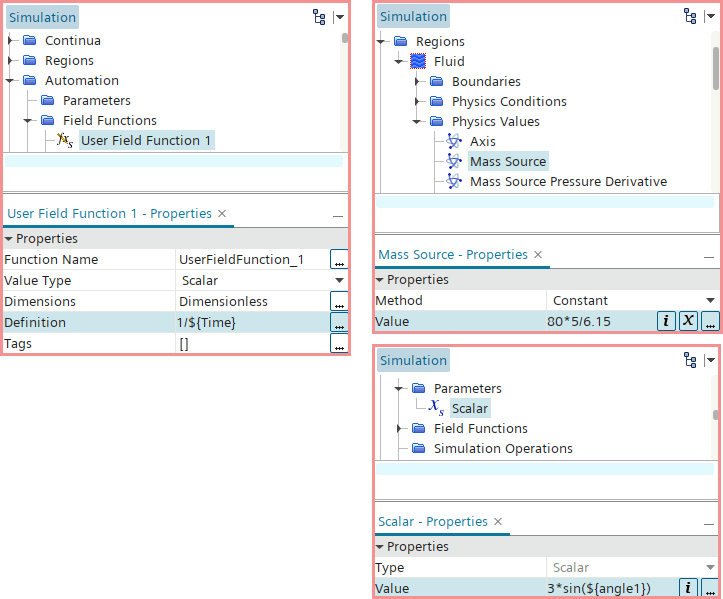Screen dimensions: 723x599
Task: Click the X icon beside 80*5/6.15
Action: (x=688, y=321)
